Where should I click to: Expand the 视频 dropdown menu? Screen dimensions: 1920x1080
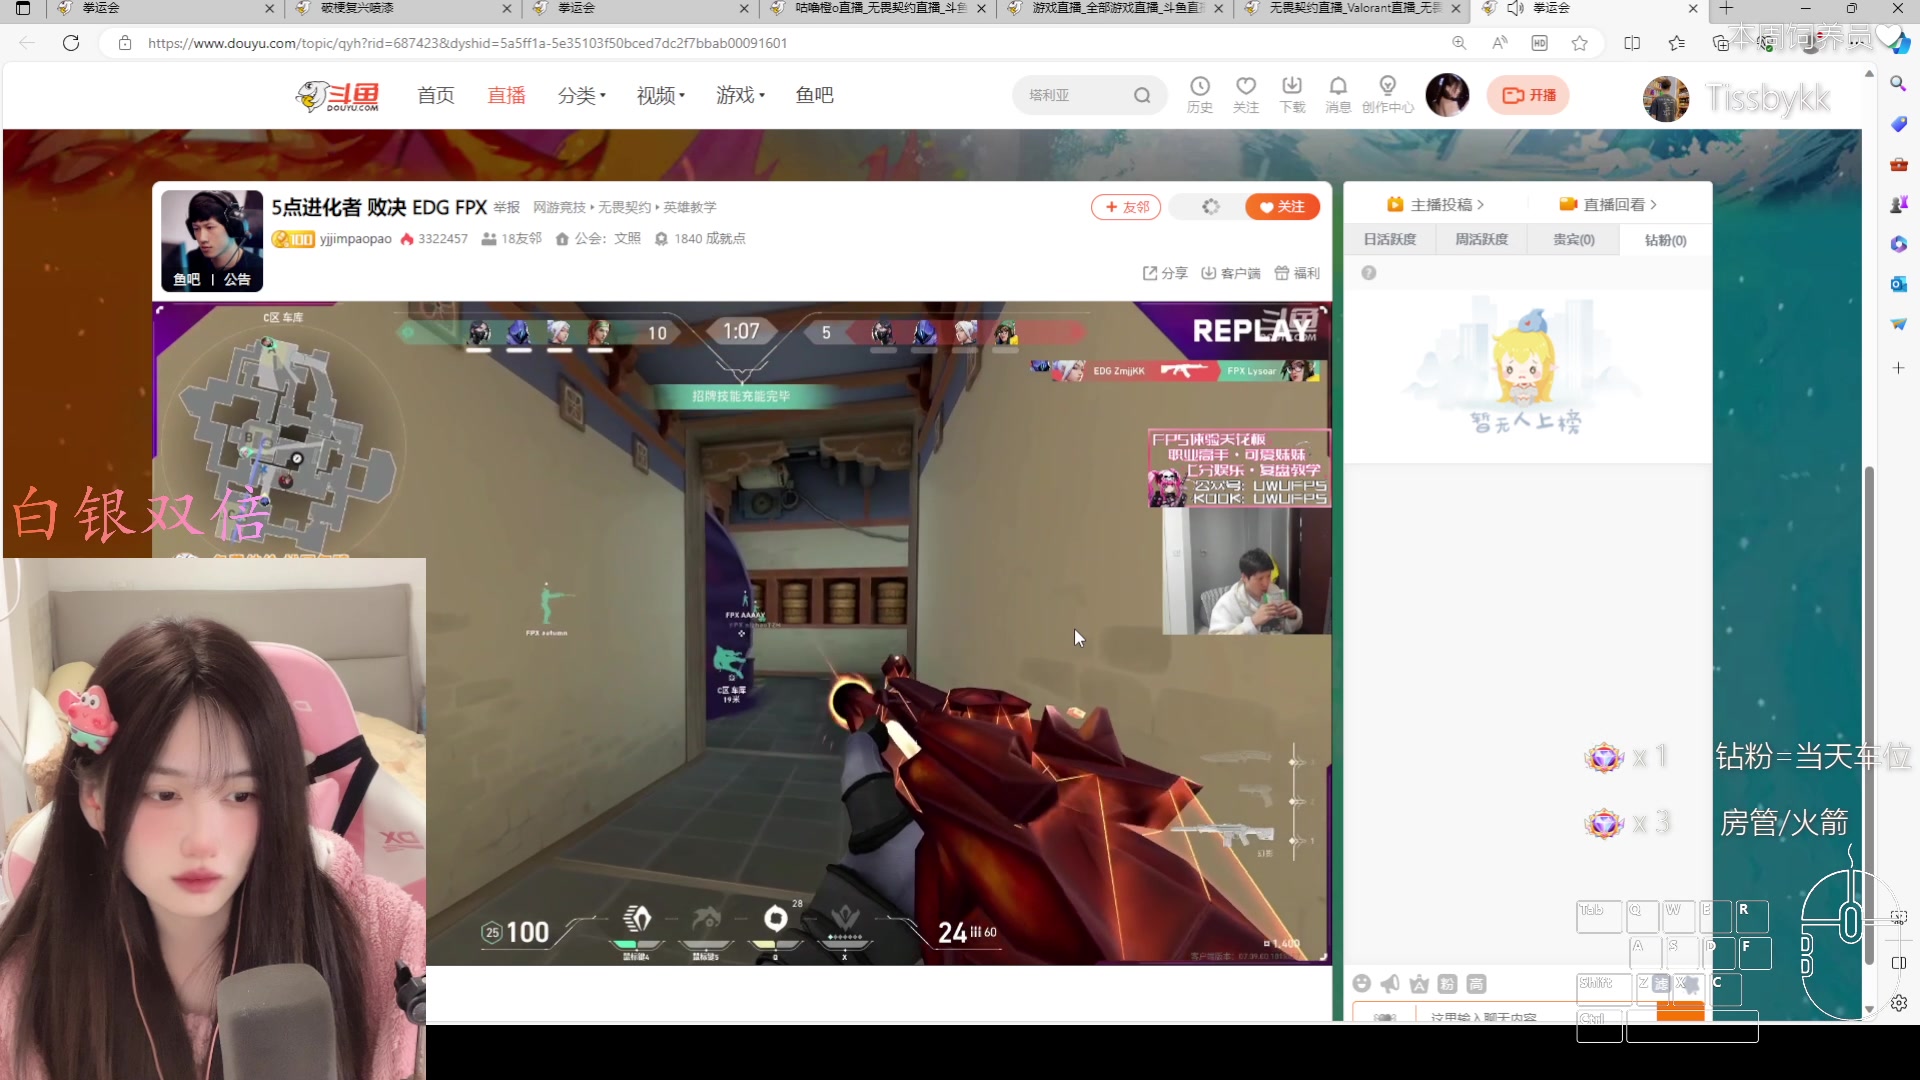pyautogui.click(x=661, y=95)
